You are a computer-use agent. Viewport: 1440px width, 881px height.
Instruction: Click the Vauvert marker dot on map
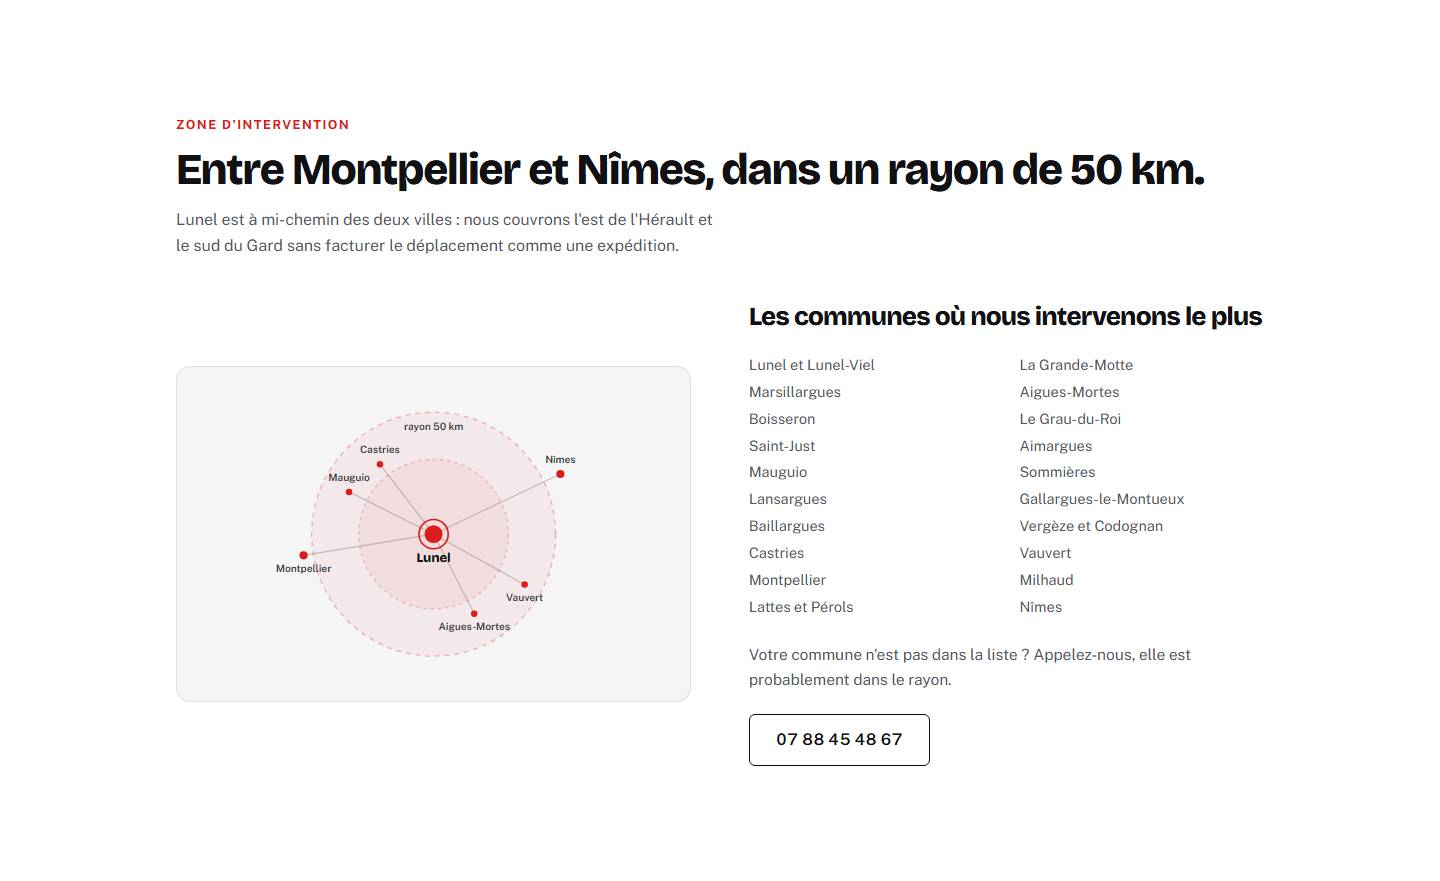[524, 584]
